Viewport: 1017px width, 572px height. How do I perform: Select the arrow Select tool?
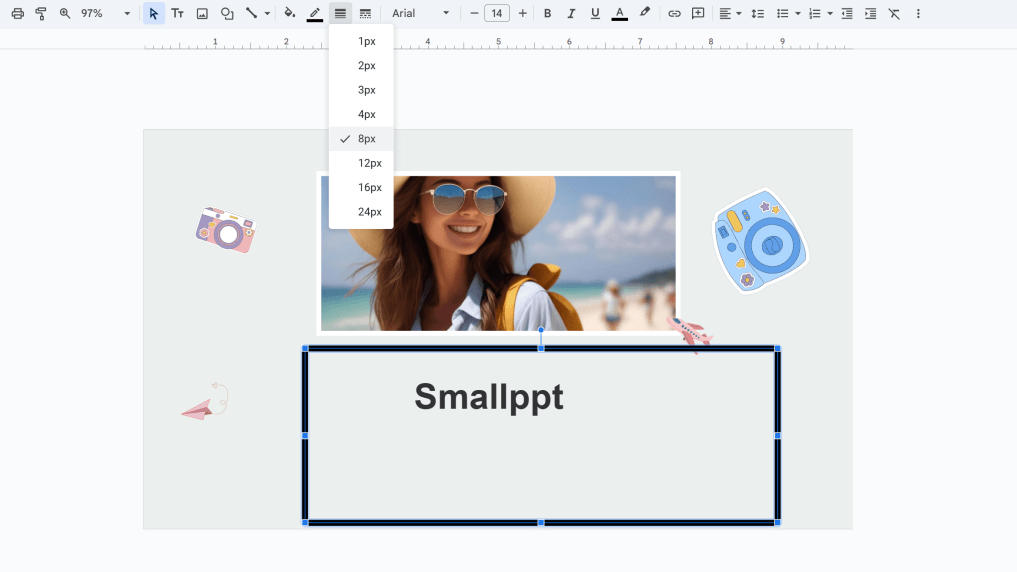coord(153,13)
